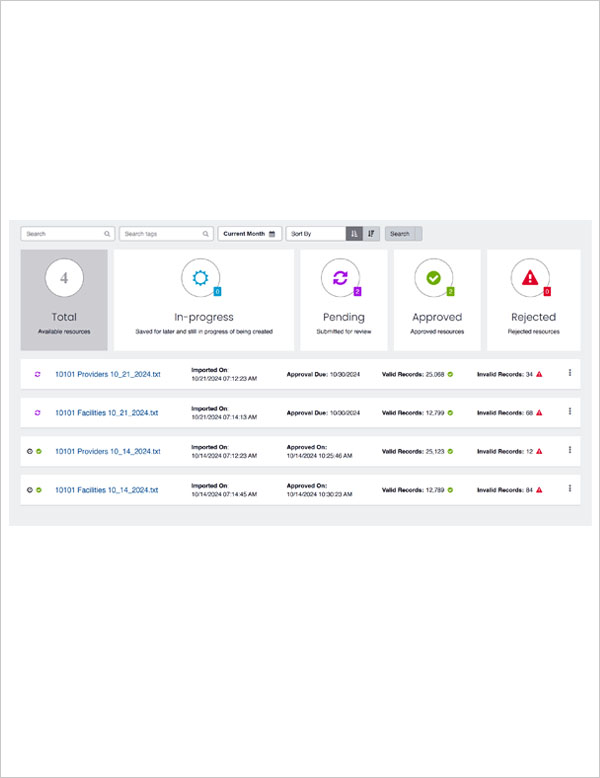Click gray circle icon on Facilities 10_14_2024 row
Viewport: 600px width, 778px height.
30,490
